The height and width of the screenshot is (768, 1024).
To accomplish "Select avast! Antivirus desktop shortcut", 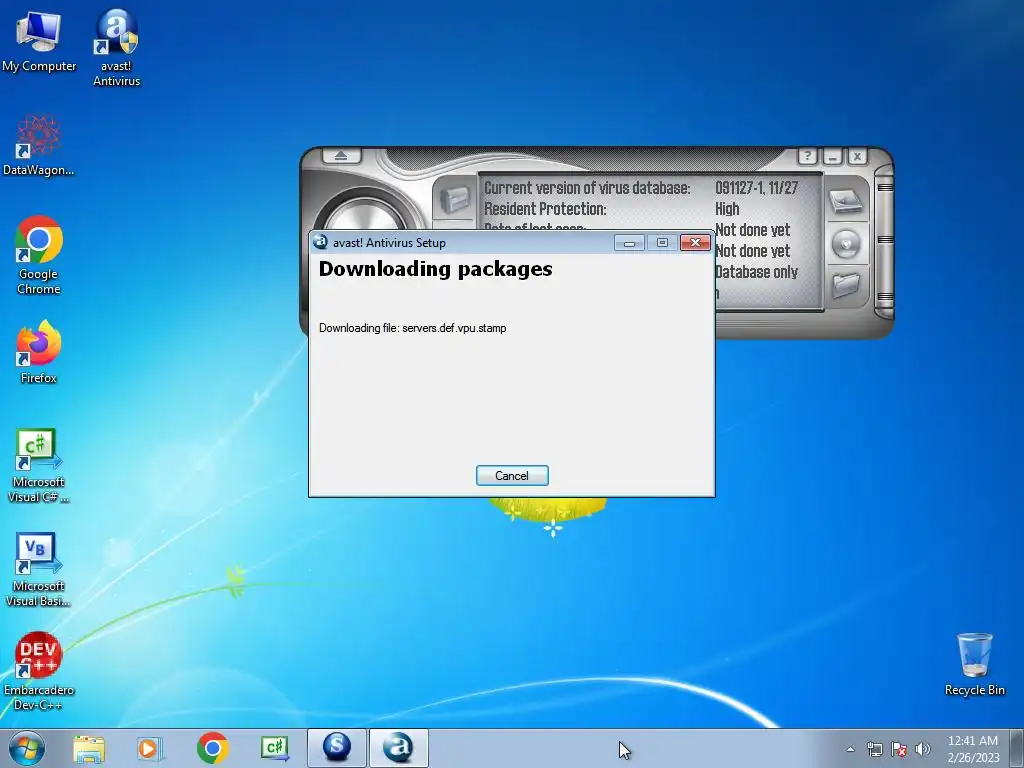I will point(116,48).
